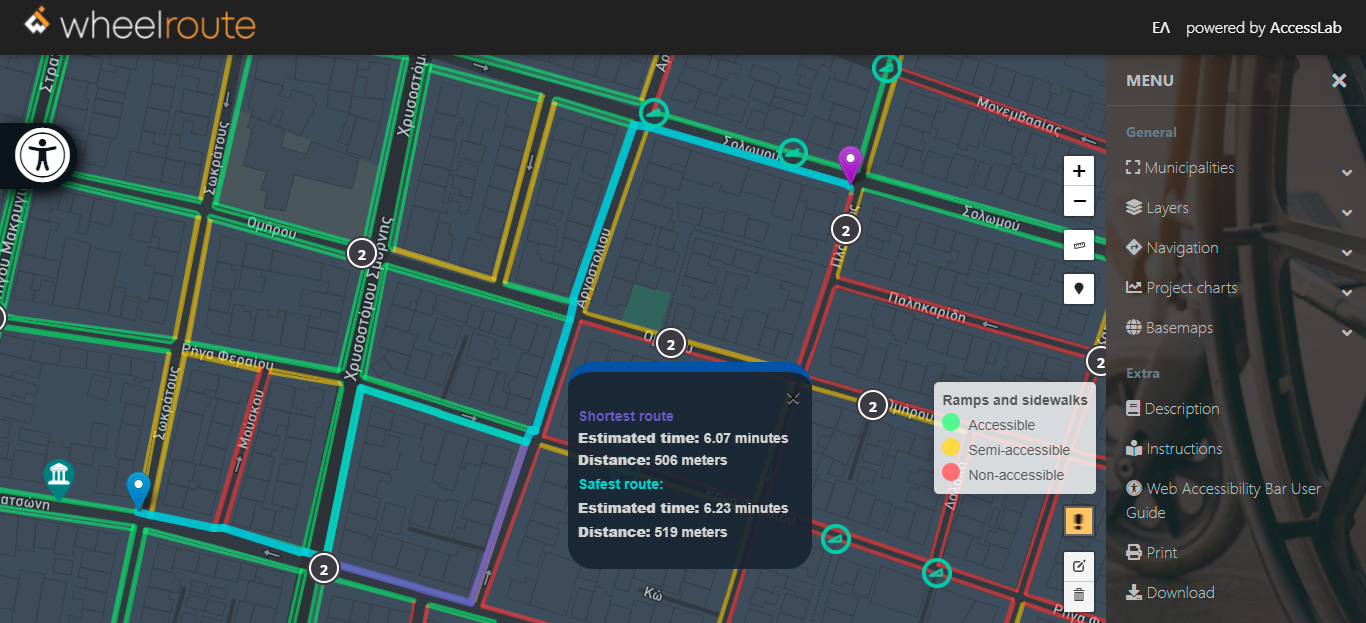The width and height of the screenshot is (1366, 623).
Task: Switch language using the ΕΛ button
Action: pyautogui.click(x=1161, y=28)
